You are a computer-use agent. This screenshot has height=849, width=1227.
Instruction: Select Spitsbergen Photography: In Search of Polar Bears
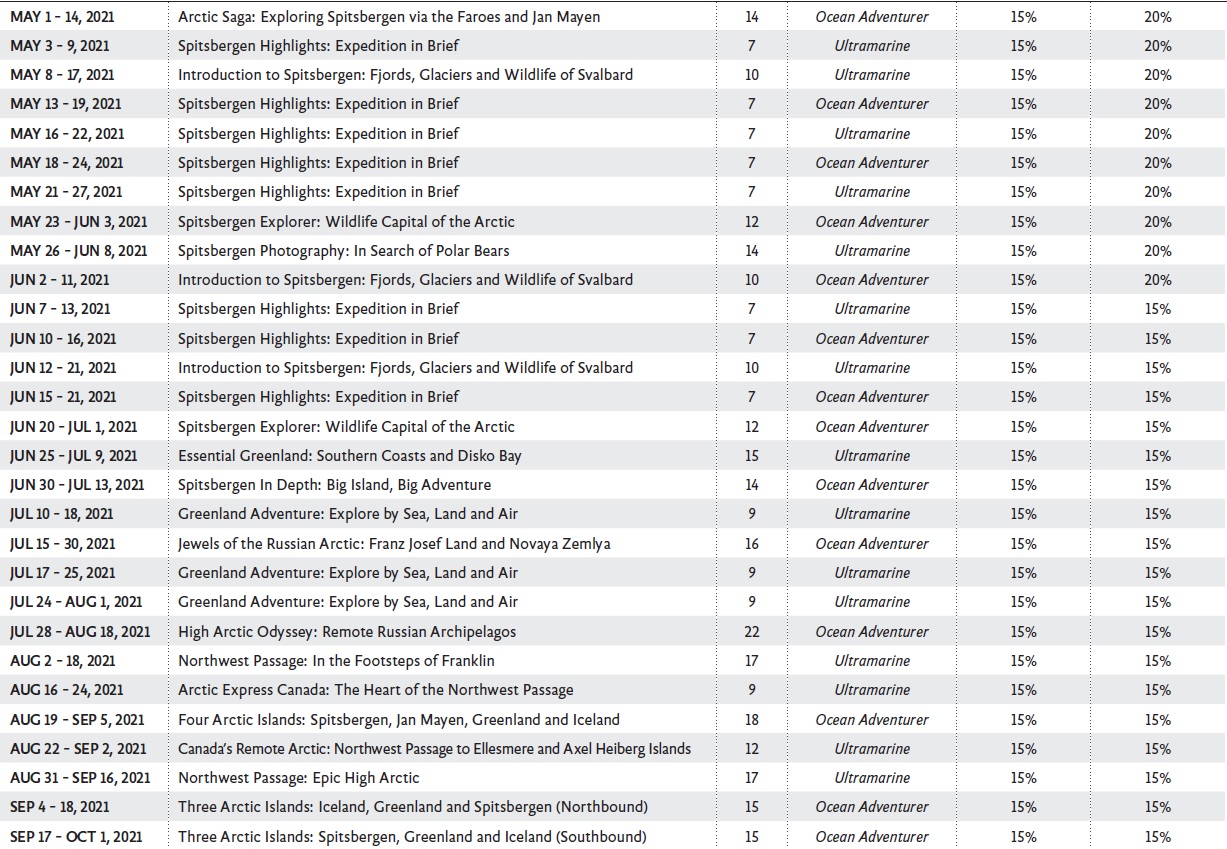point(344,251)
